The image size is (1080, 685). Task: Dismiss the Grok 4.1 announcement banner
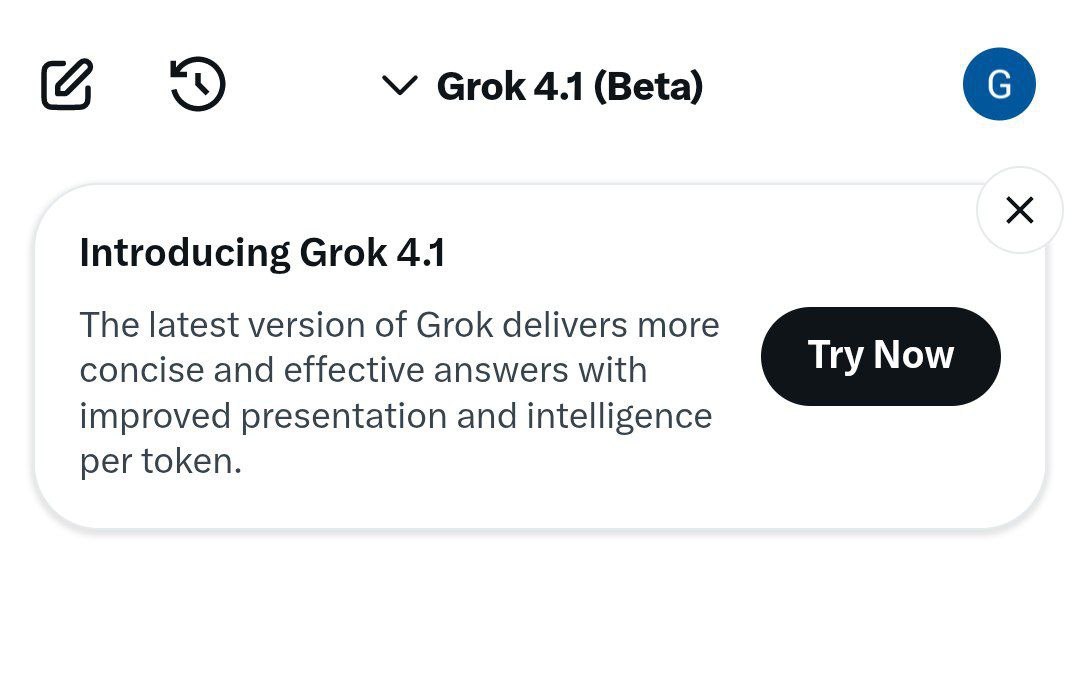[x=1019, y=210]
